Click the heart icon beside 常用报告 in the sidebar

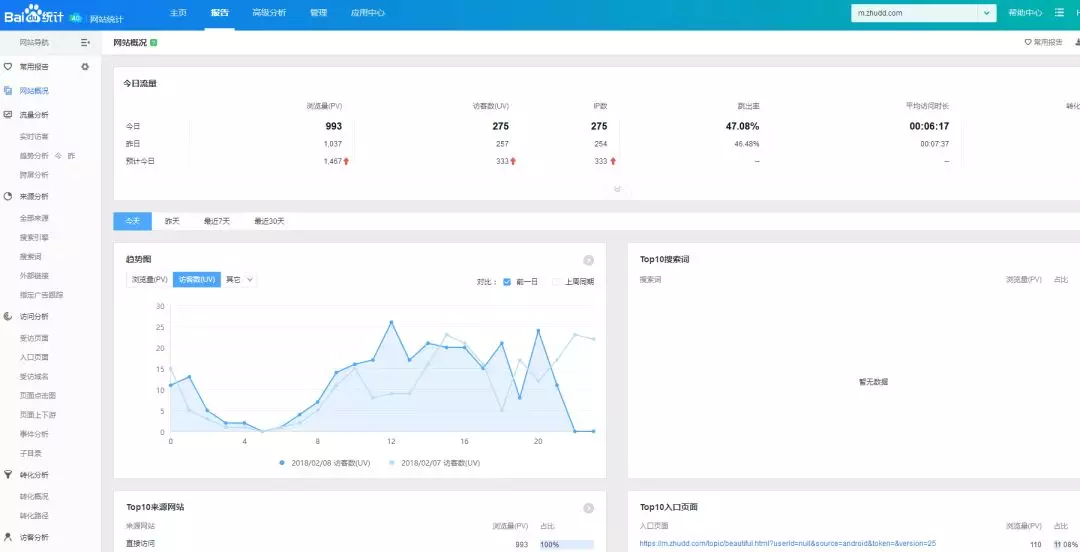8,67
